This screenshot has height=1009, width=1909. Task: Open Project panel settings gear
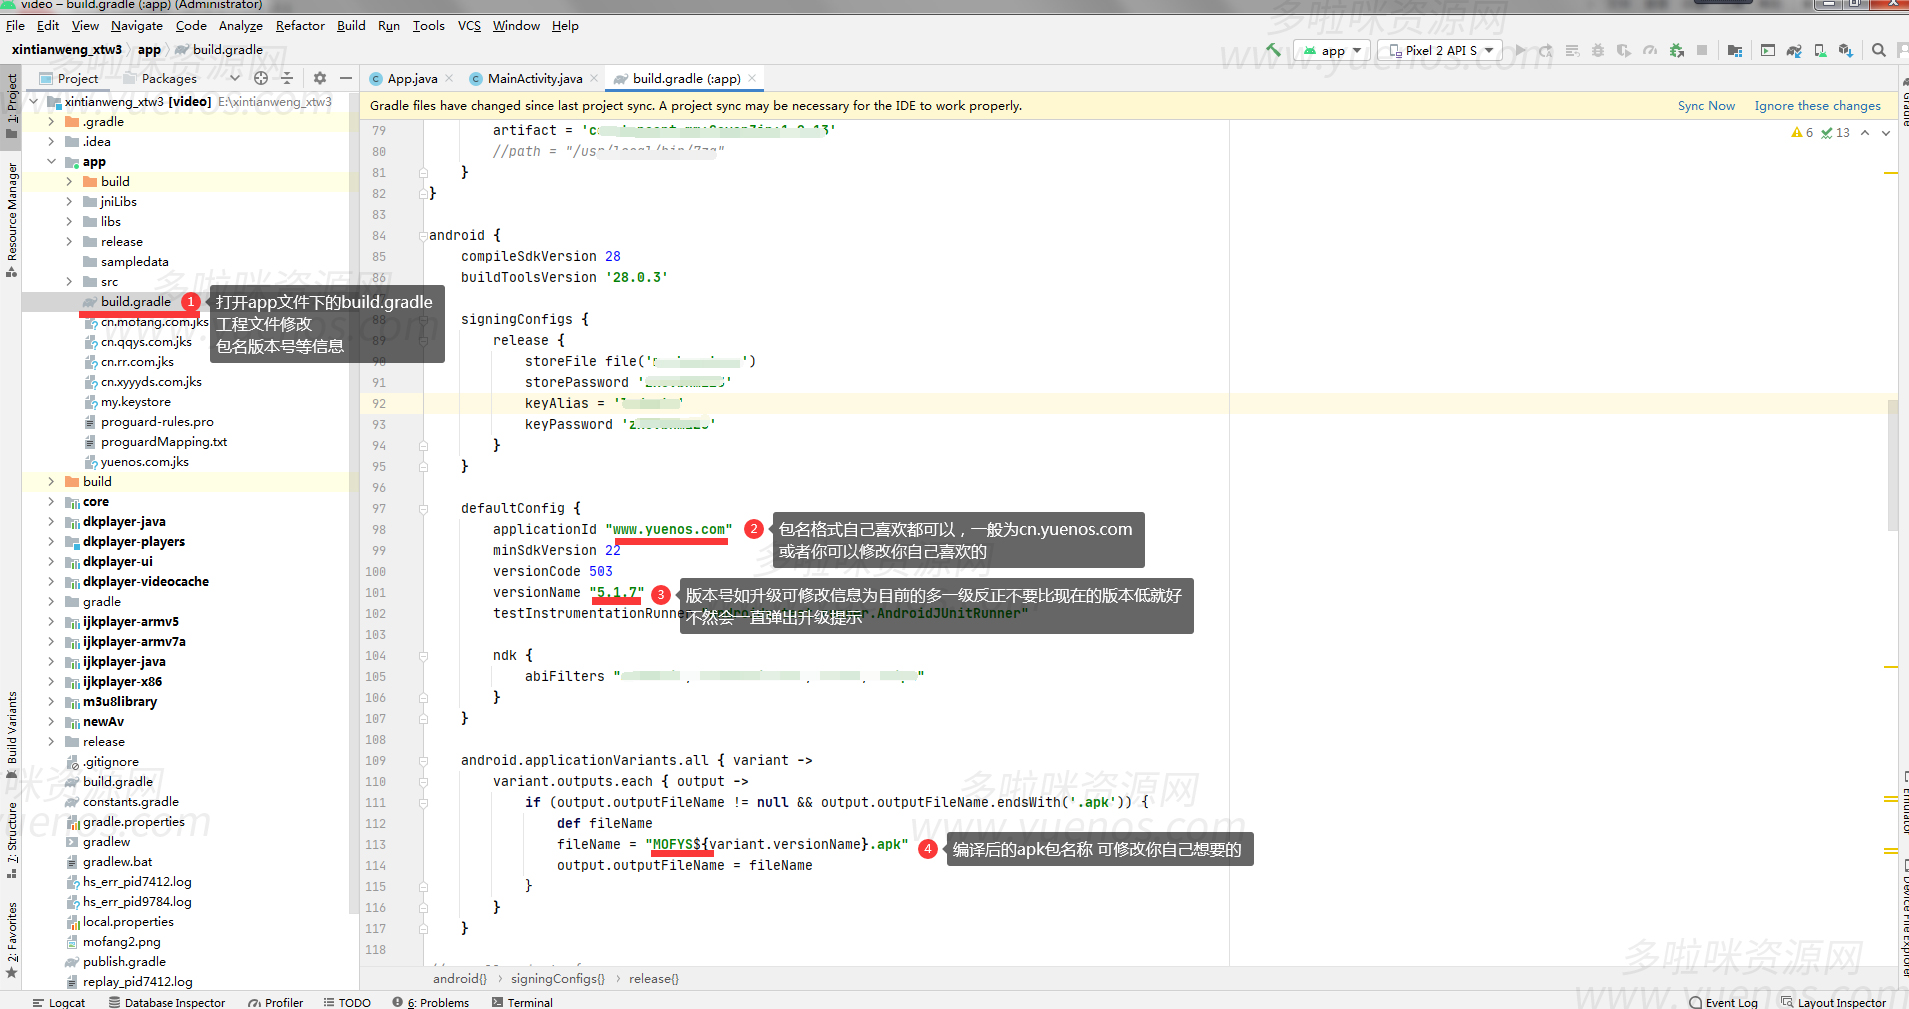coord(320,78)
